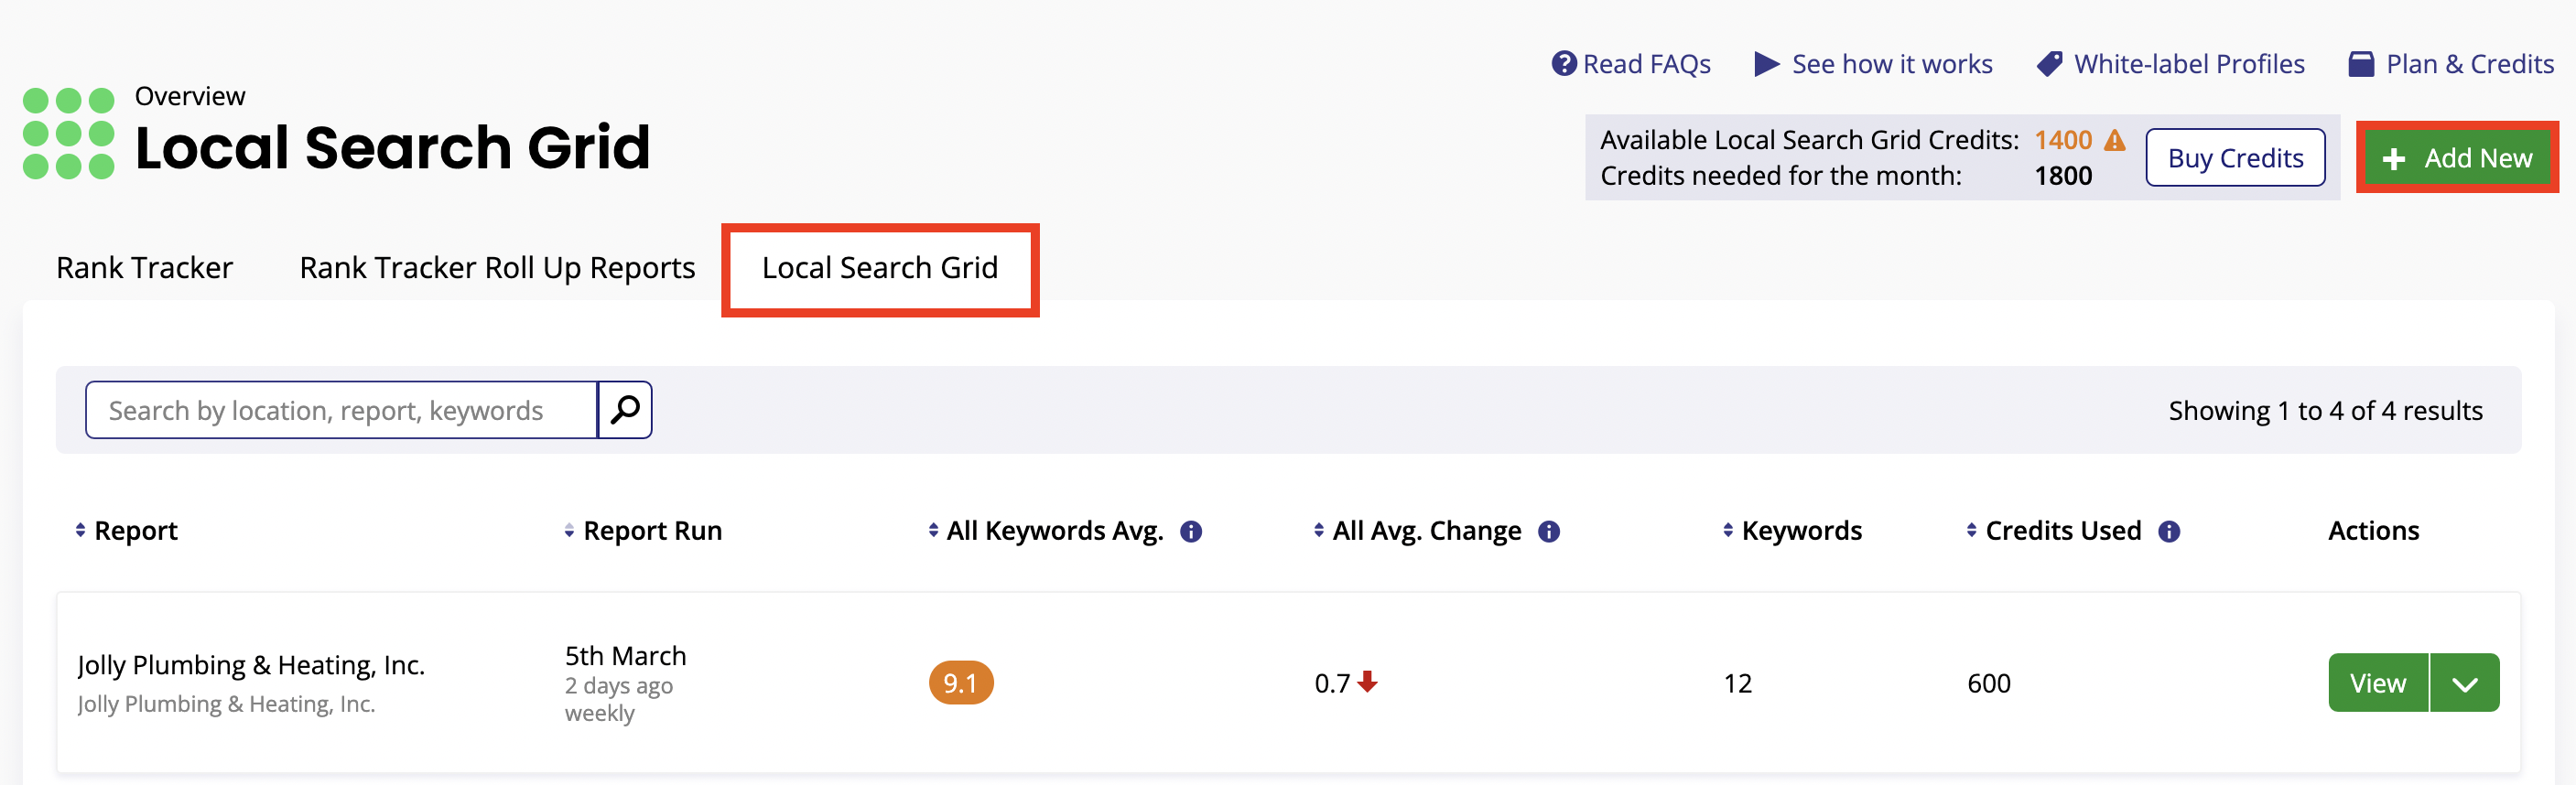Switch to the Rank Tracker tab
Screen dimensions: 2576x785
tap(144, 267)
